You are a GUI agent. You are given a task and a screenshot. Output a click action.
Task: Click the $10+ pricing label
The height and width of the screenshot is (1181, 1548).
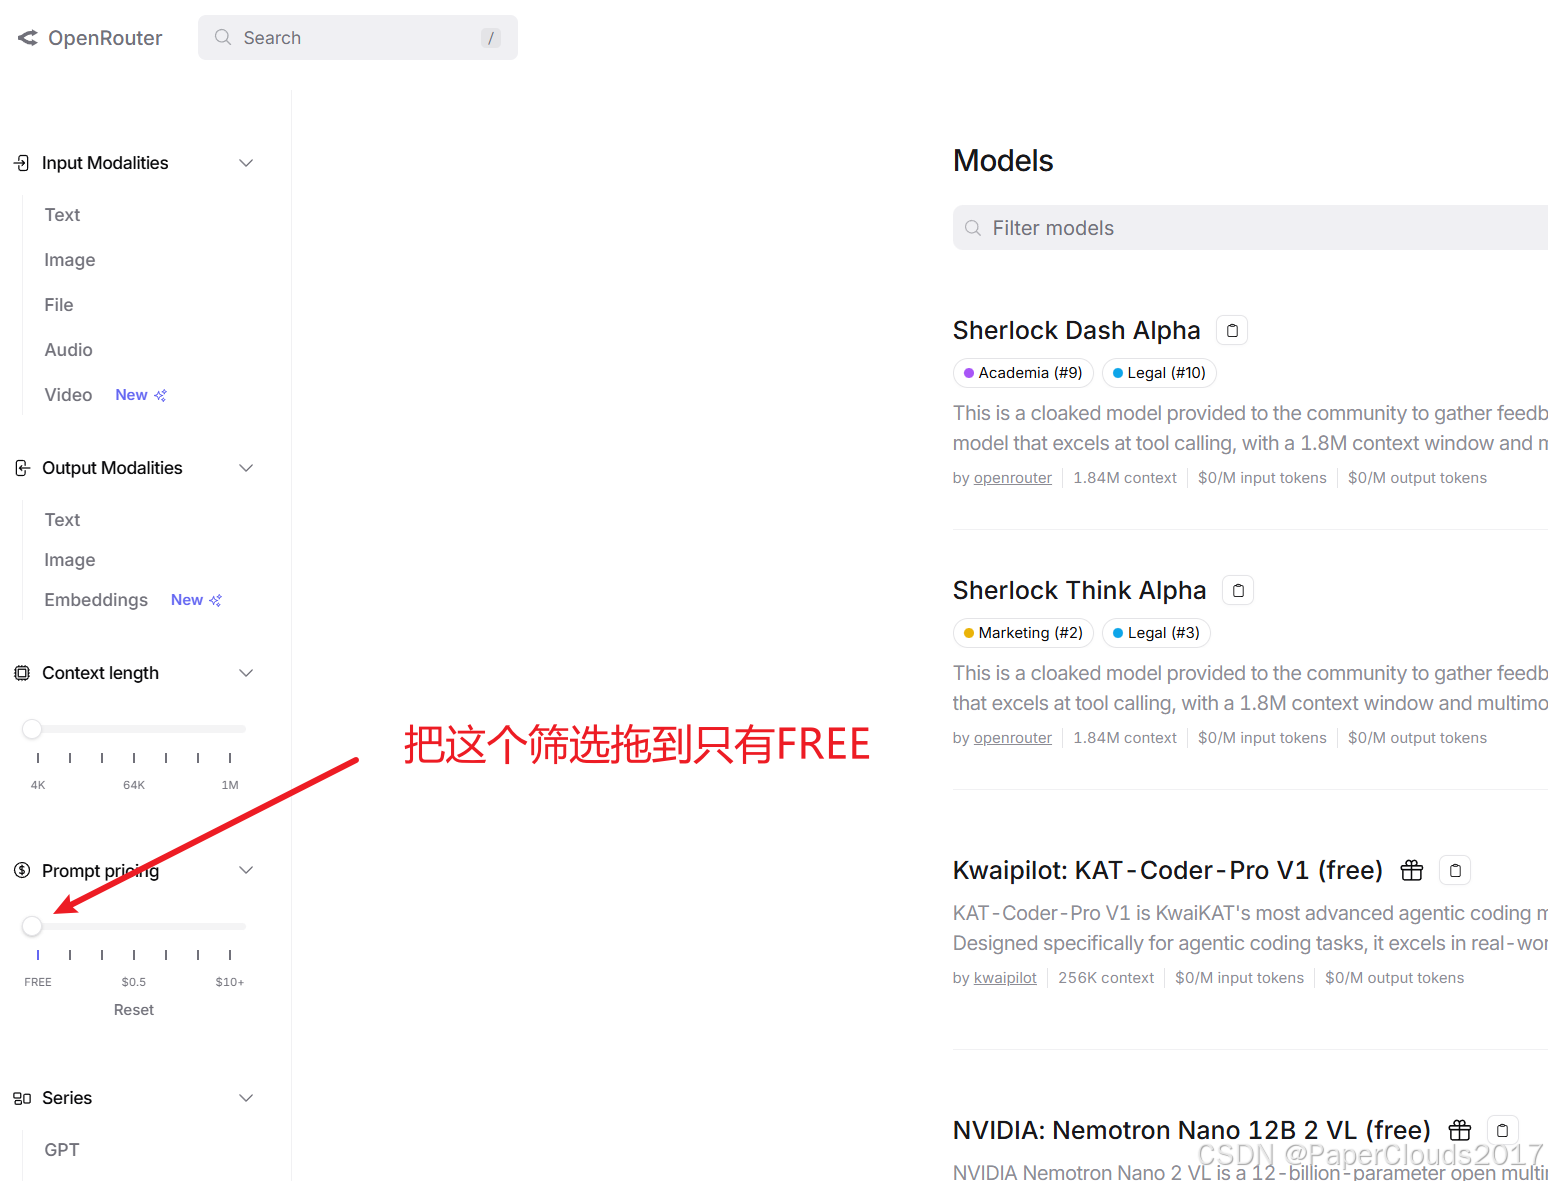(230, 982)
